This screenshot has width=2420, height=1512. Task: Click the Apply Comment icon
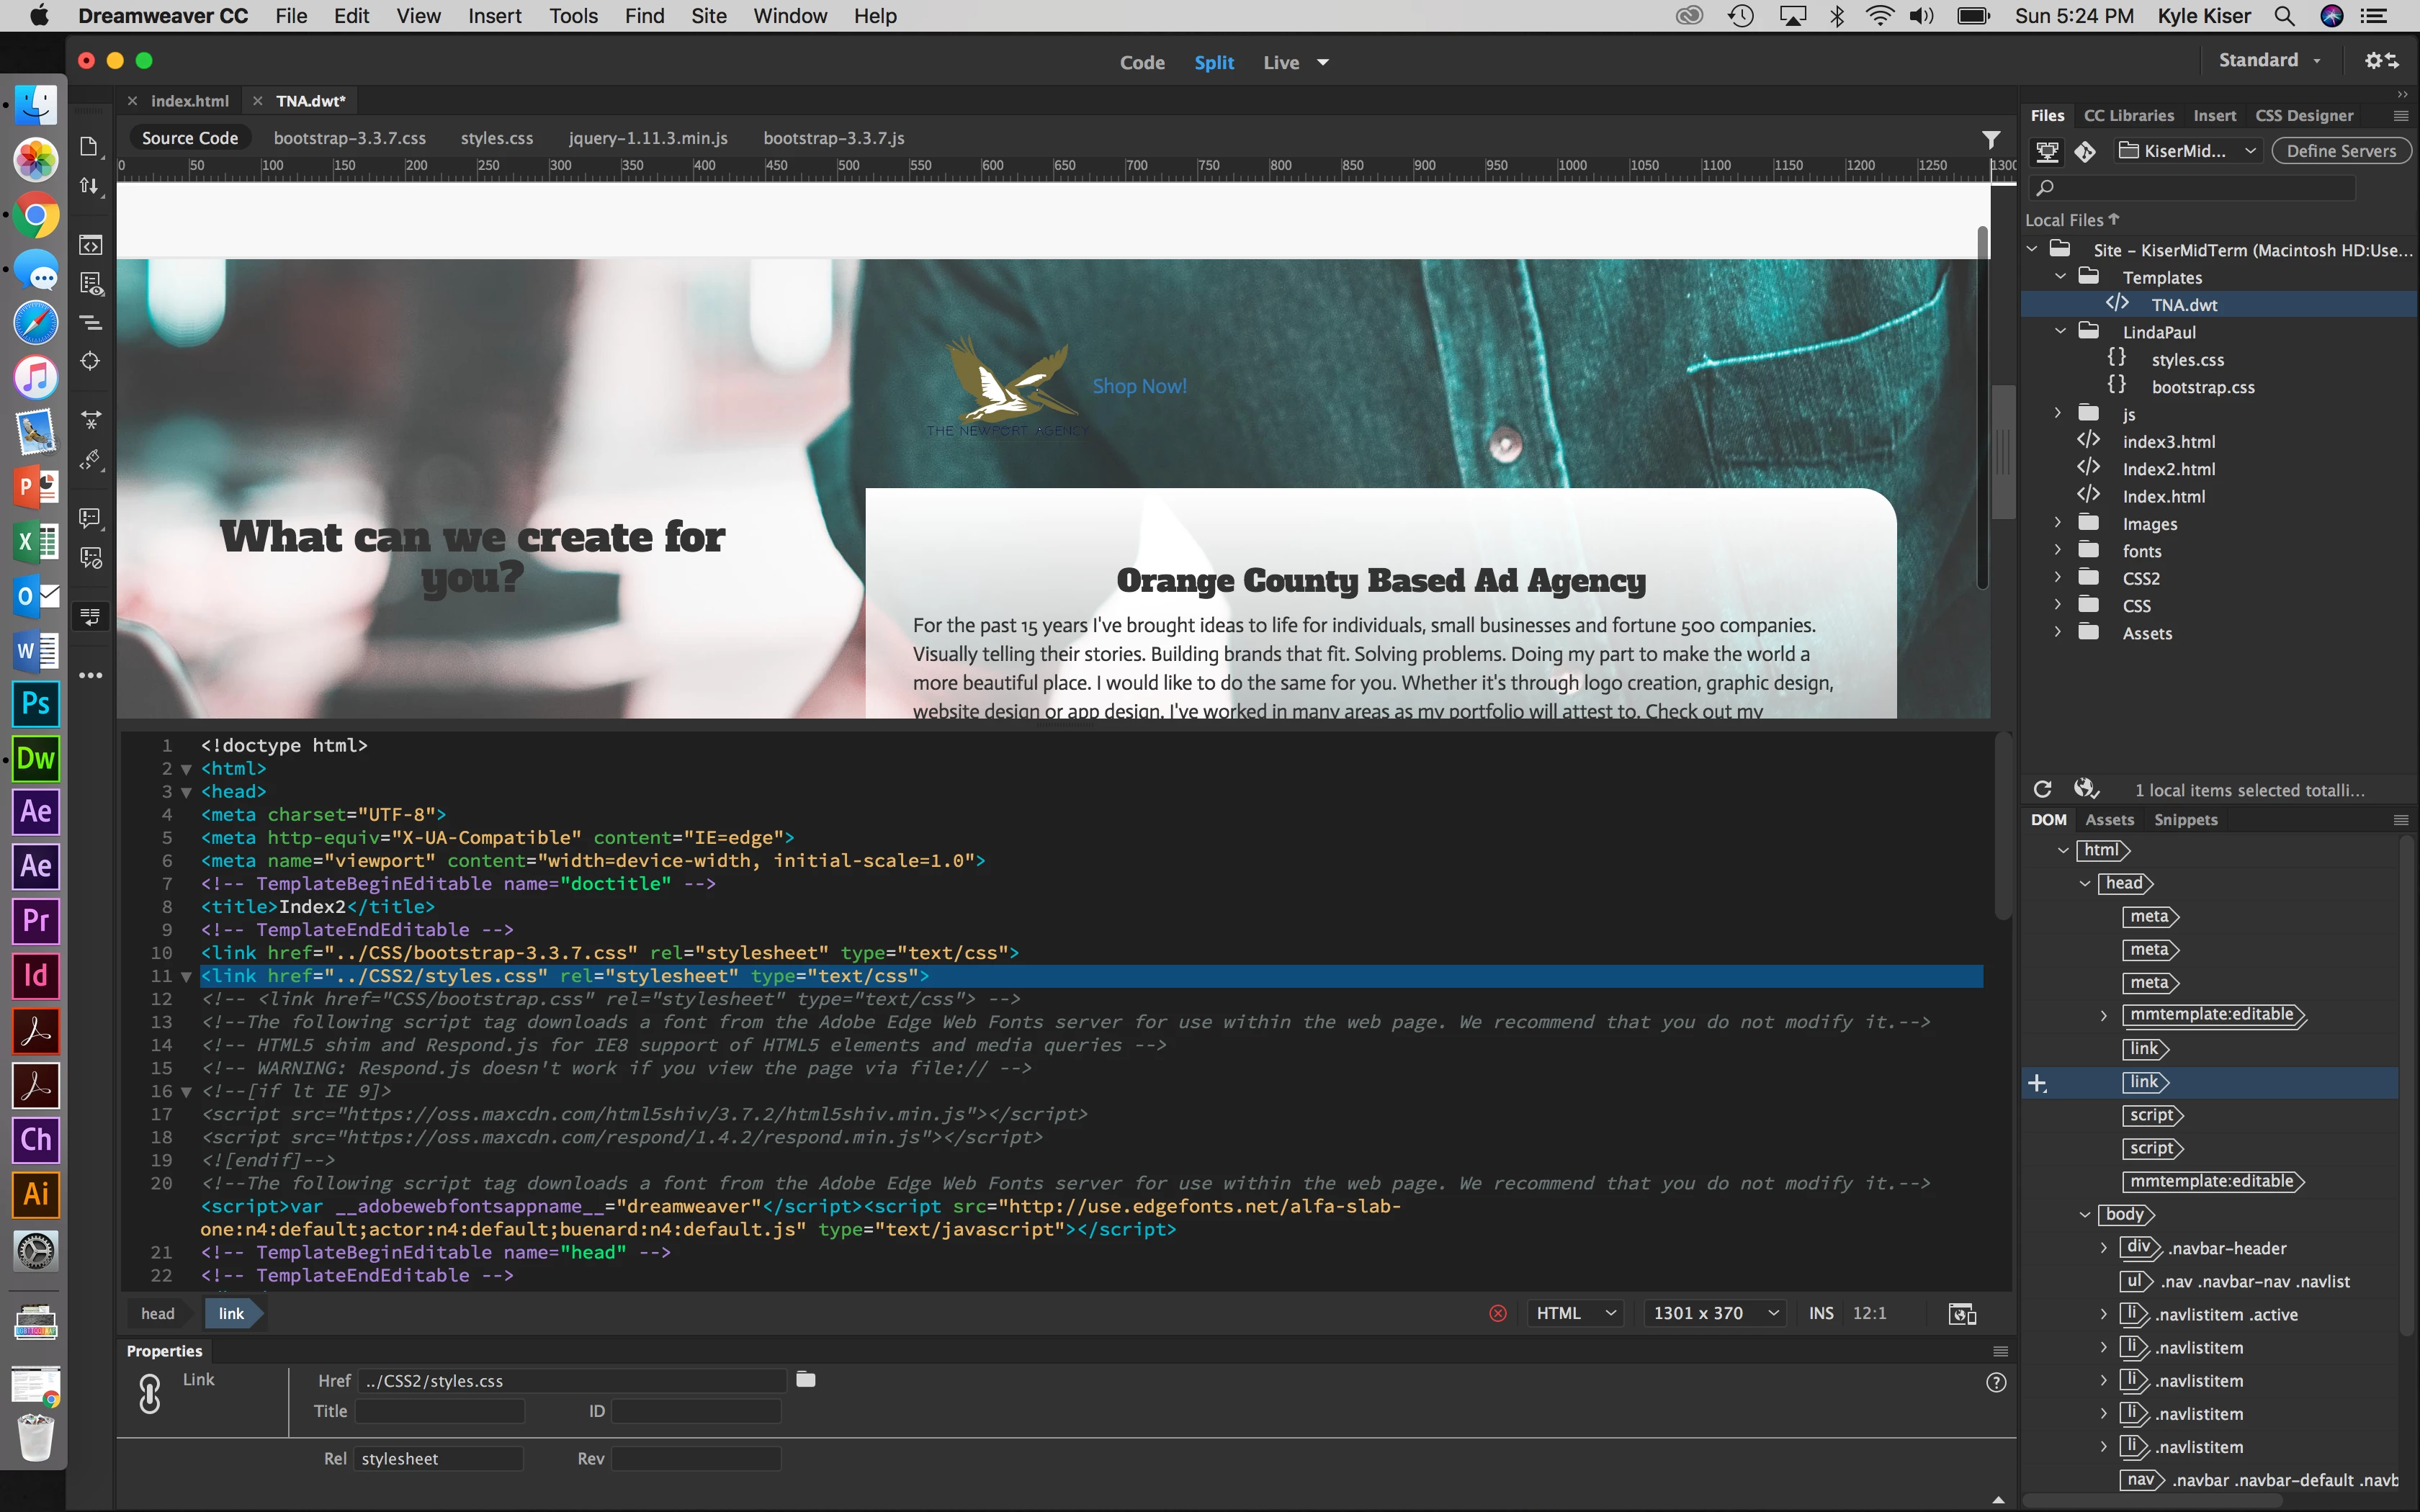pos(90,518)
